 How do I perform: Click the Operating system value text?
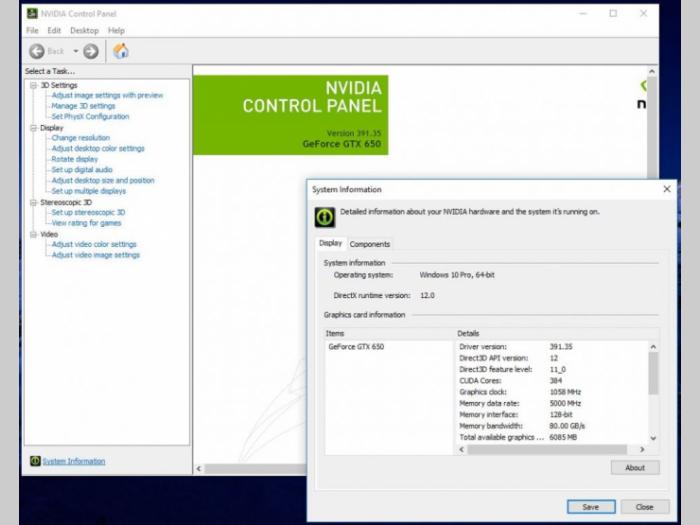click(457, 275)
